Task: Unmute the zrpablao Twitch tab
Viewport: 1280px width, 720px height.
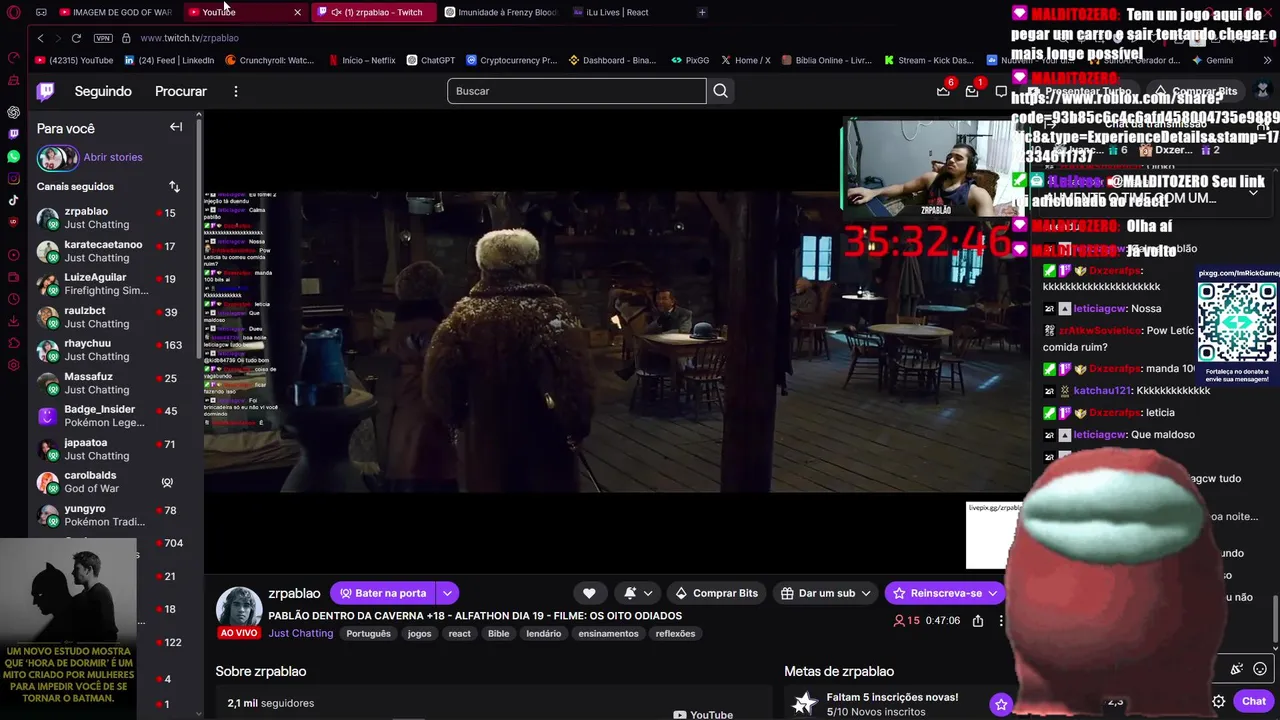Action: [337, 12]
